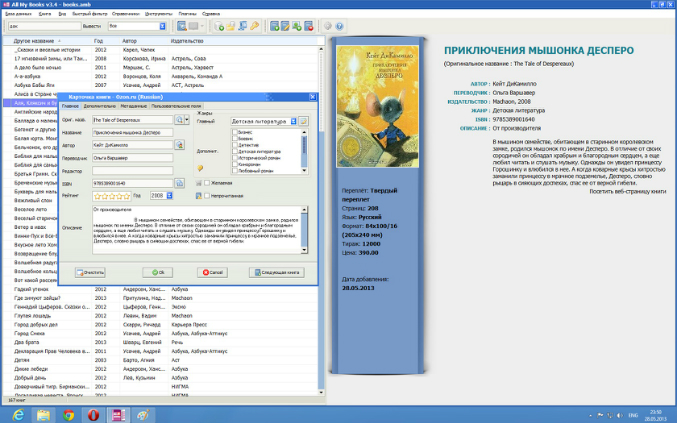Click the search icon beside original title field
The height and width of the screenshot is (423, 677).
pos(180,119)
